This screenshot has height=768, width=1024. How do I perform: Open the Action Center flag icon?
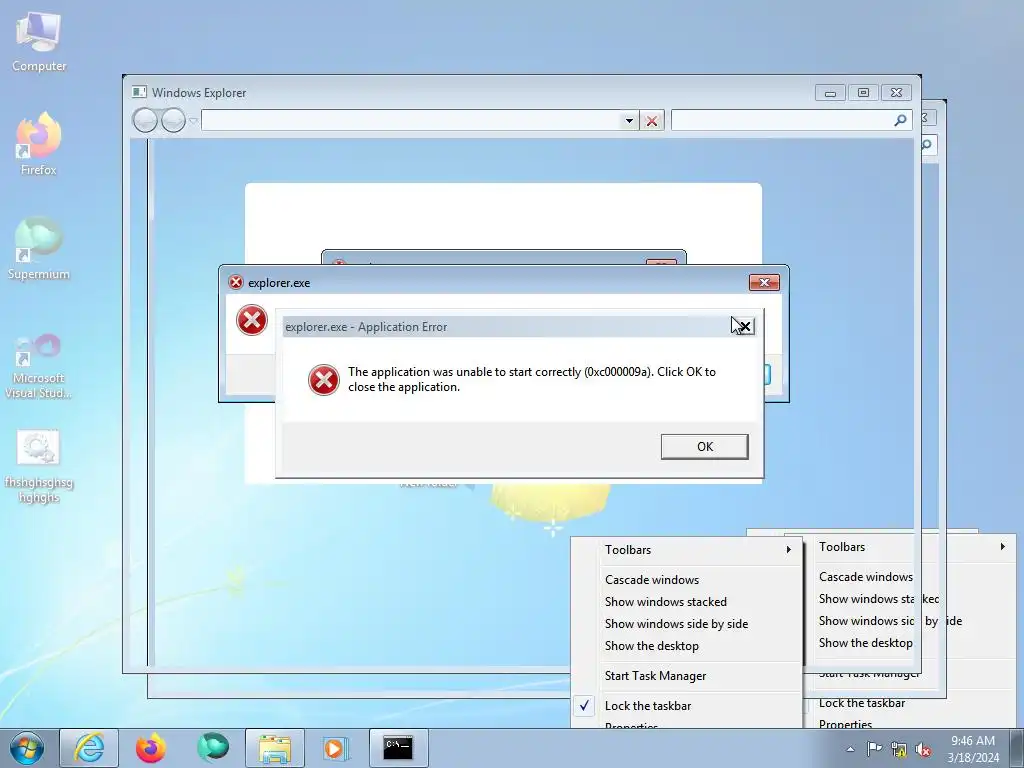[874, 749]
